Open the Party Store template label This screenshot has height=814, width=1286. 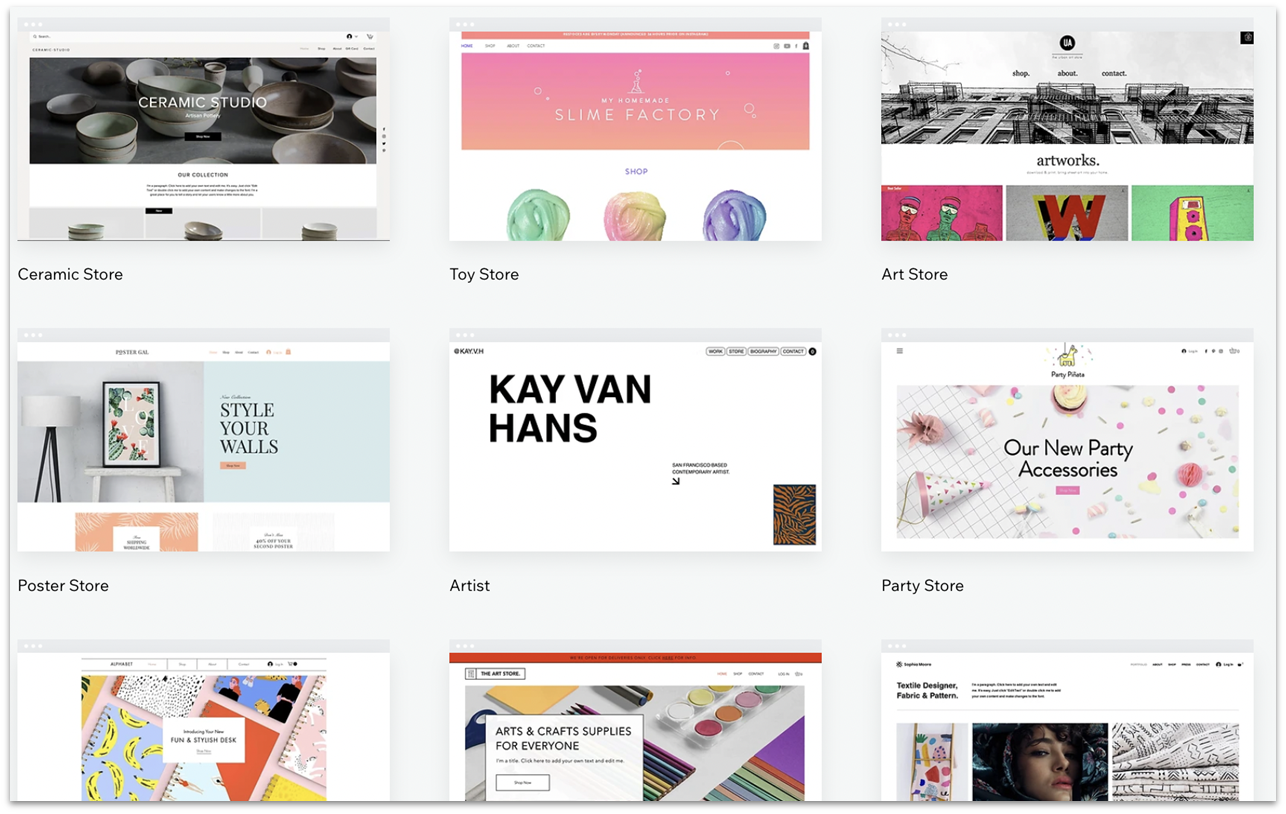coord(922,586)
